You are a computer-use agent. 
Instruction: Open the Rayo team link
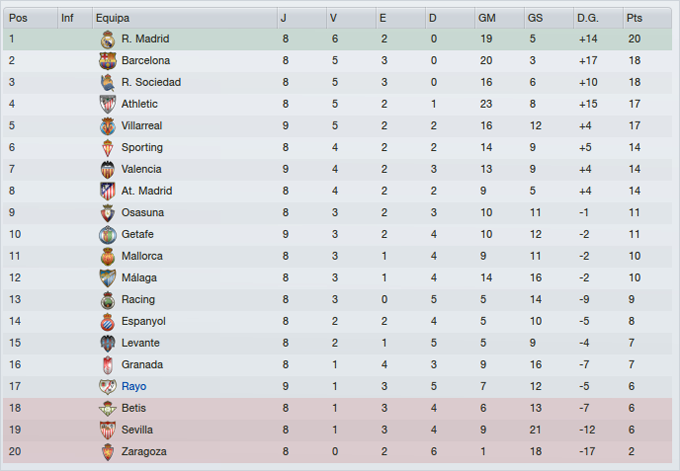[134, 386]
